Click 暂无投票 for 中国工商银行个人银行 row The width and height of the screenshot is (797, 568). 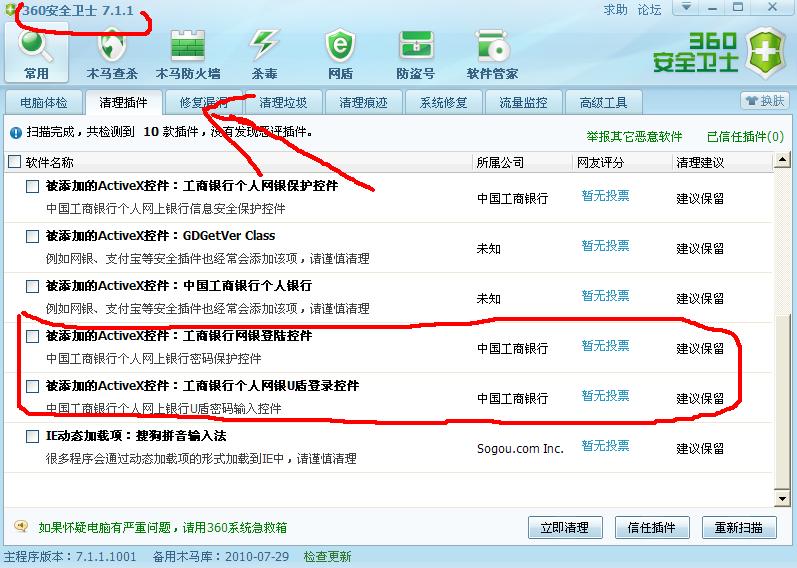[x=605, y=296]
